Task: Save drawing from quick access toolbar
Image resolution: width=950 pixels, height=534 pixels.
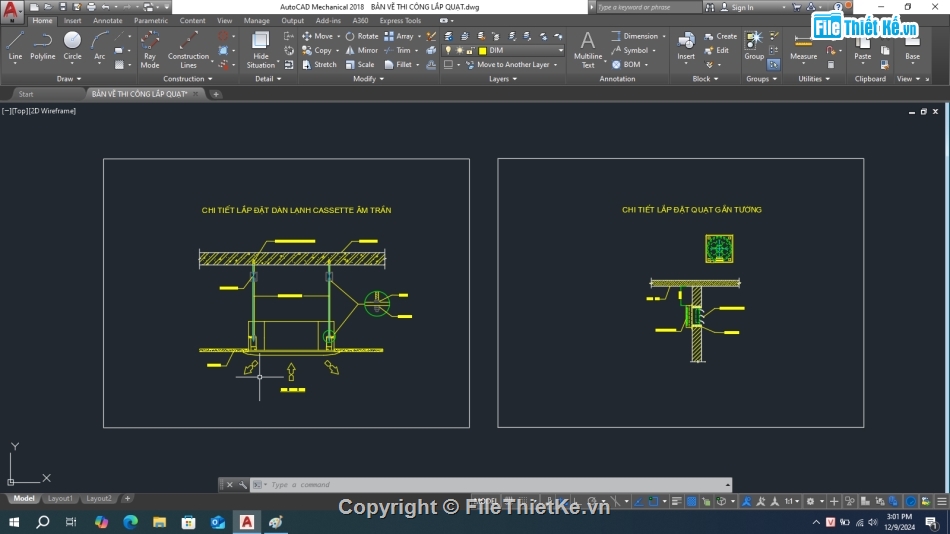Action: (x=62, y=7)
